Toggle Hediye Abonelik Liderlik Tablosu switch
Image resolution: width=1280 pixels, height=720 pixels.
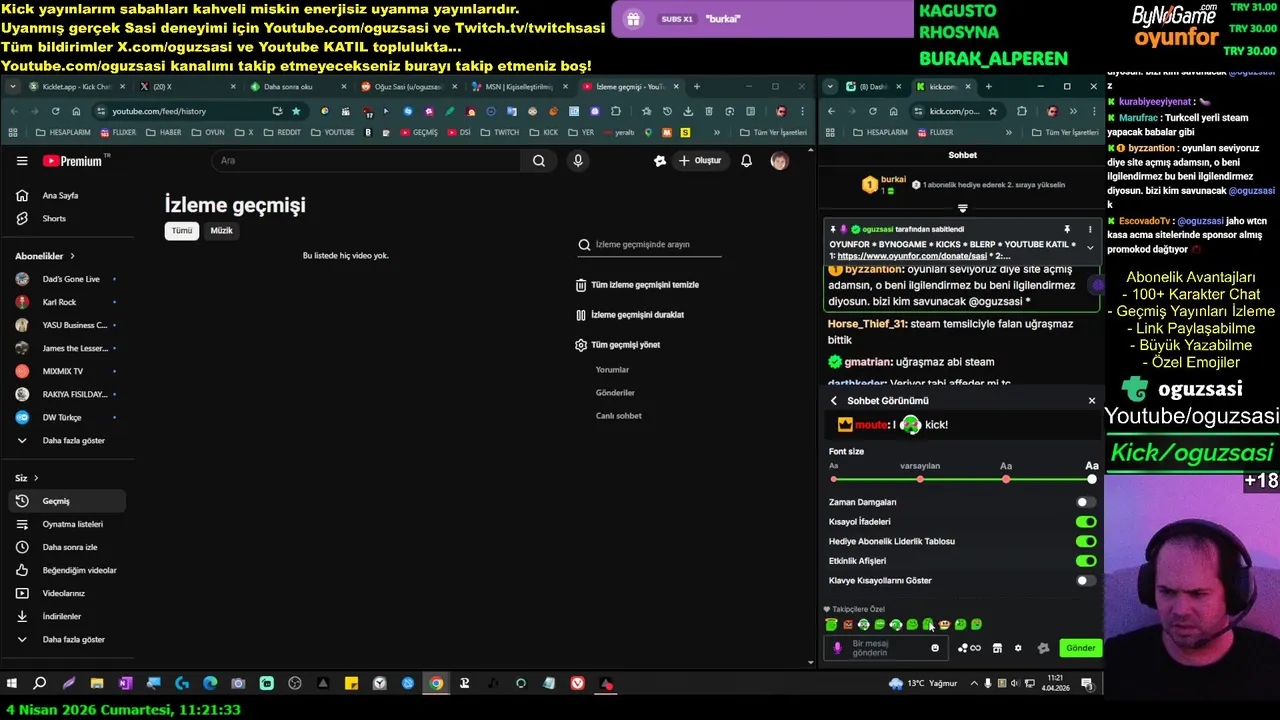[1085, 541]
